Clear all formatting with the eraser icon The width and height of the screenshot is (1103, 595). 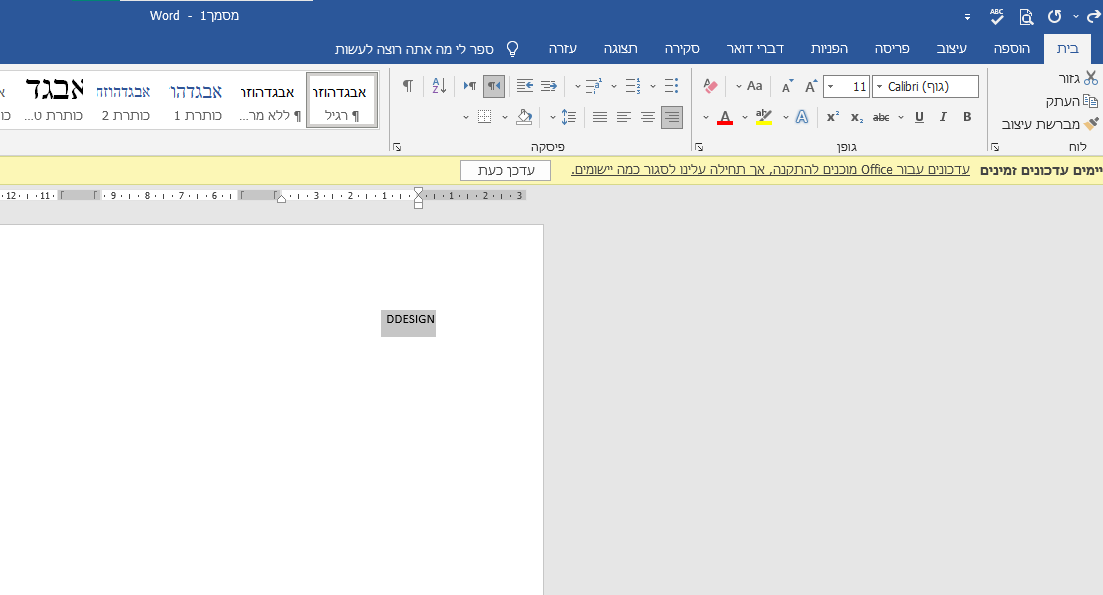pos(710,86)
